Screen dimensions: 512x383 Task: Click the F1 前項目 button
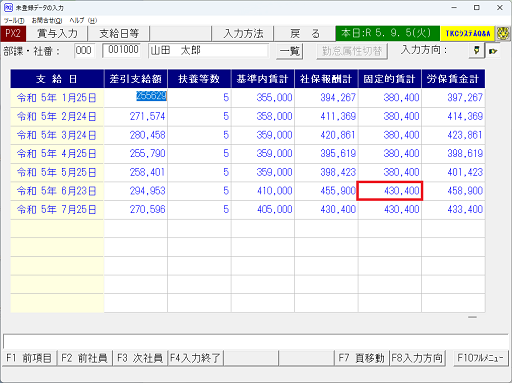coord(29,358)
